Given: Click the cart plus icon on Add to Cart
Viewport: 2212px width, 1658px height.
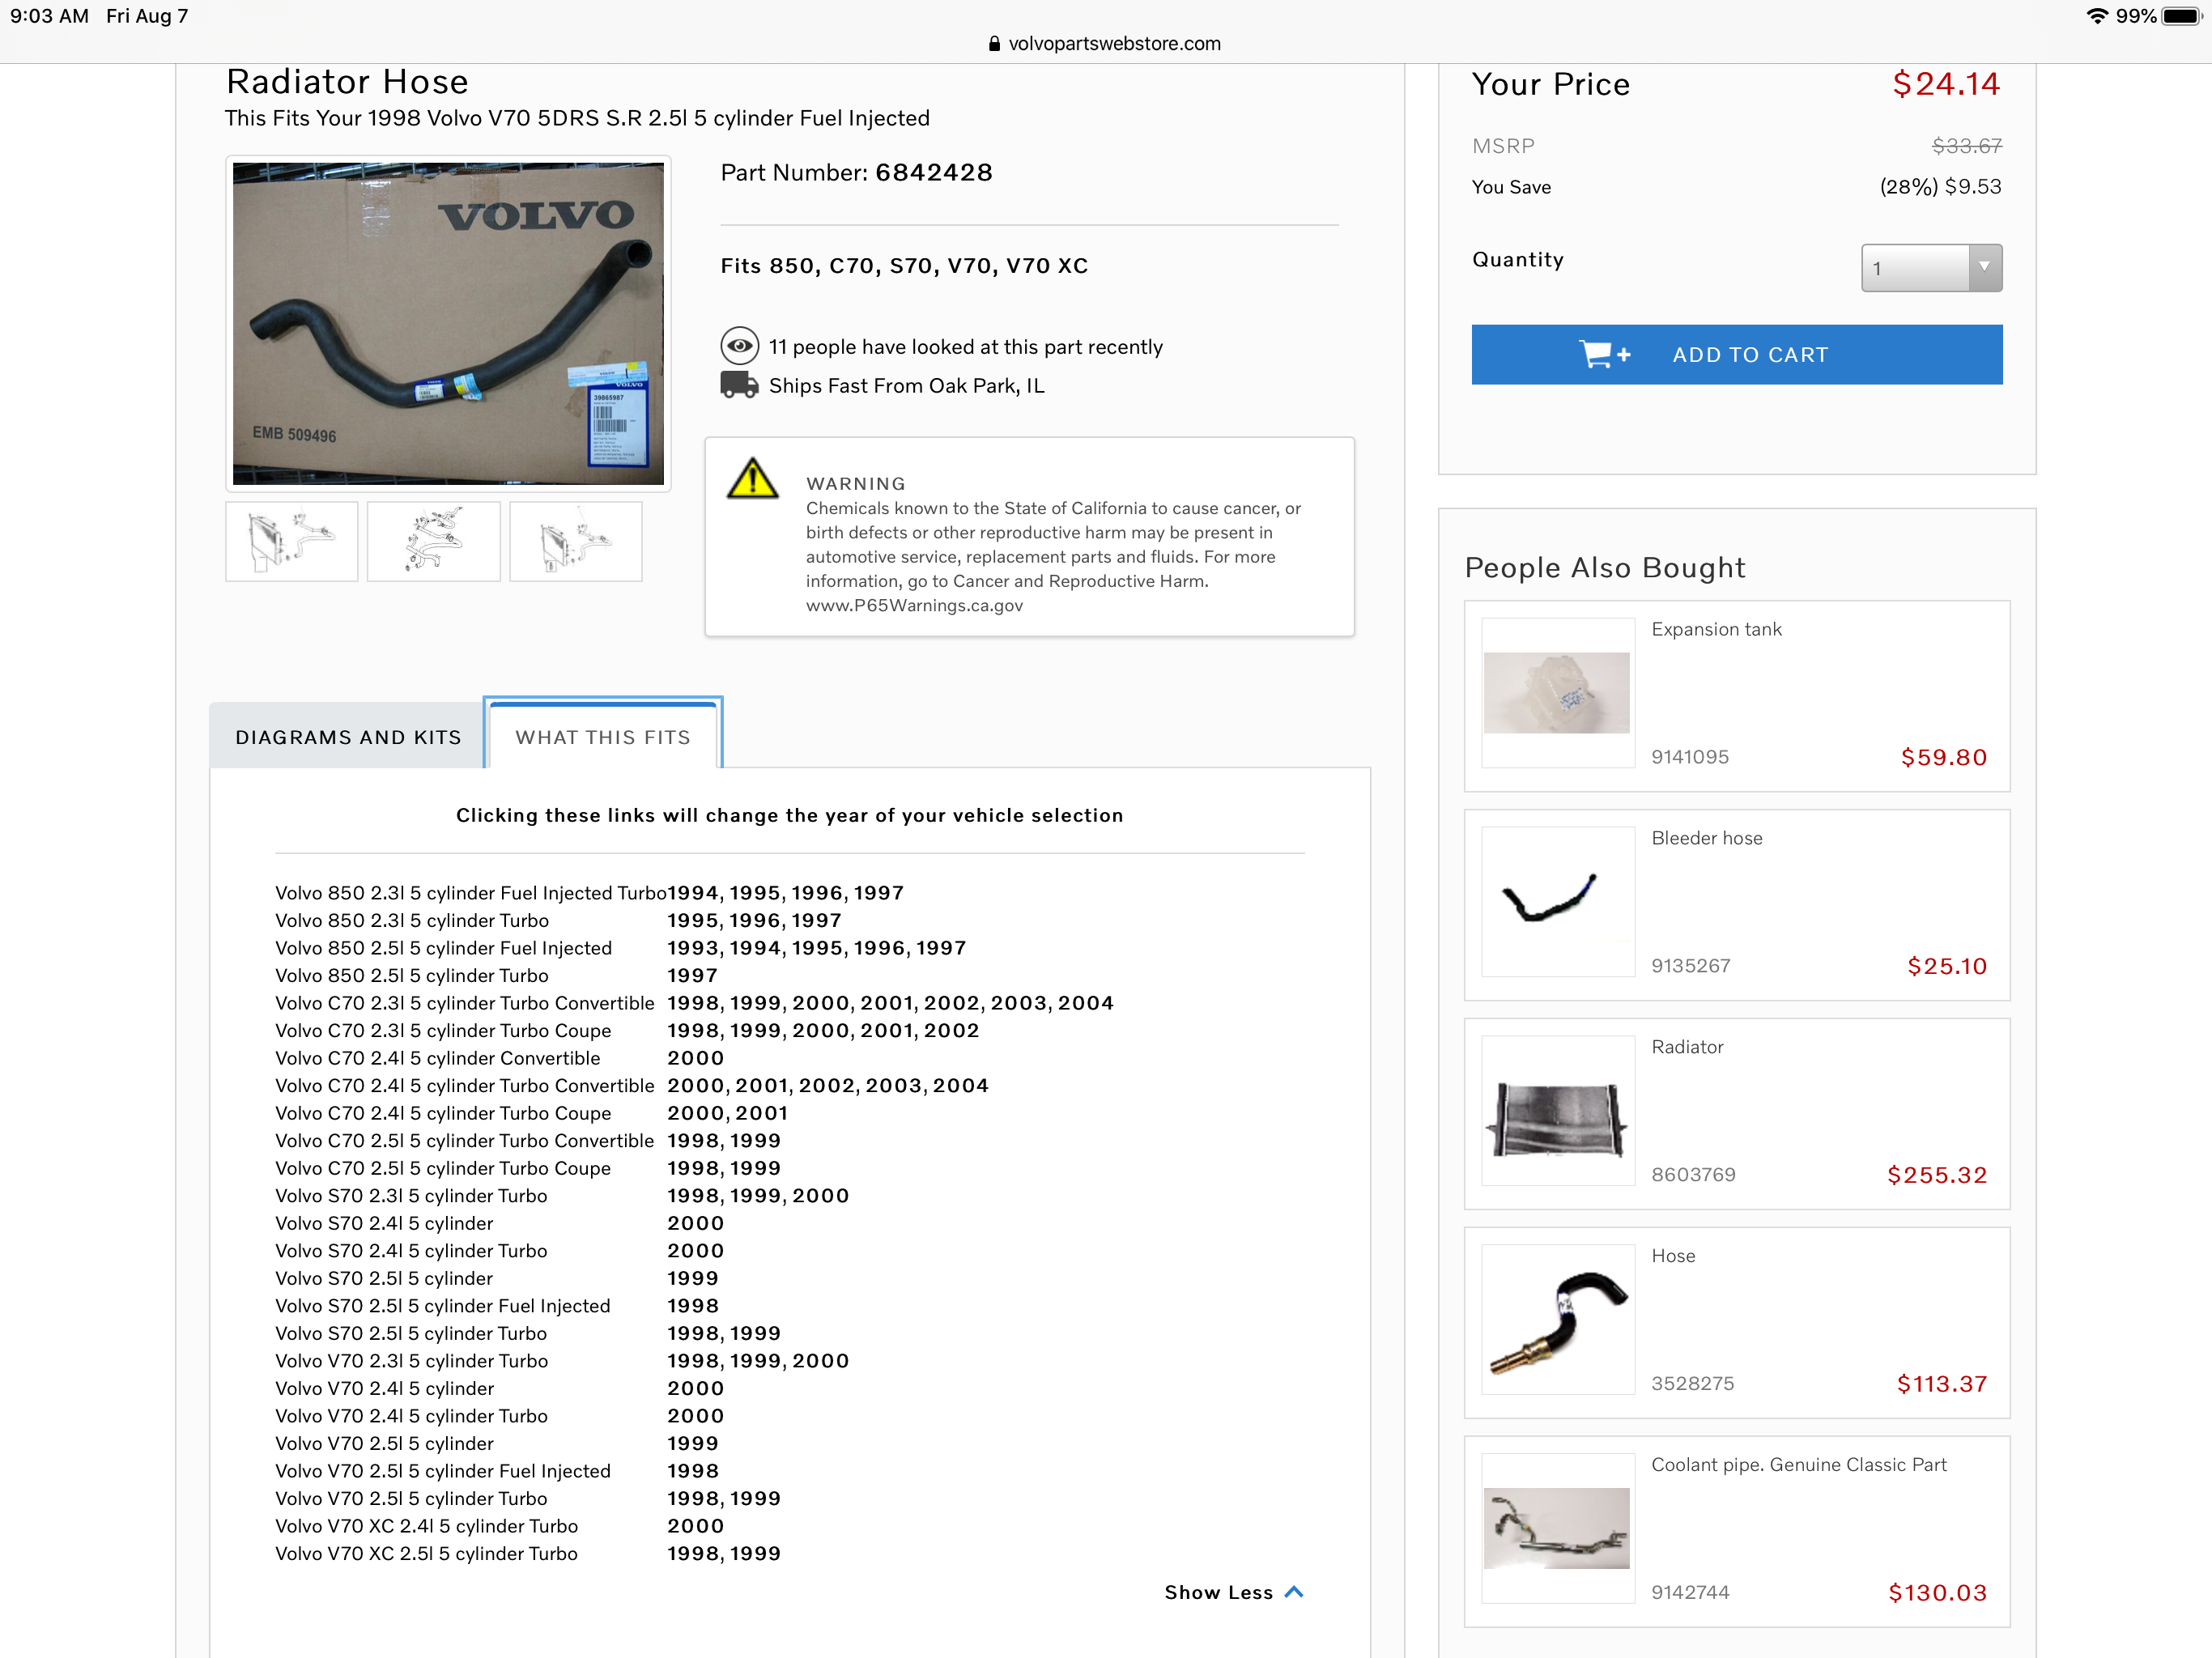Looking at the screenshot, I should coord(1603,354).
